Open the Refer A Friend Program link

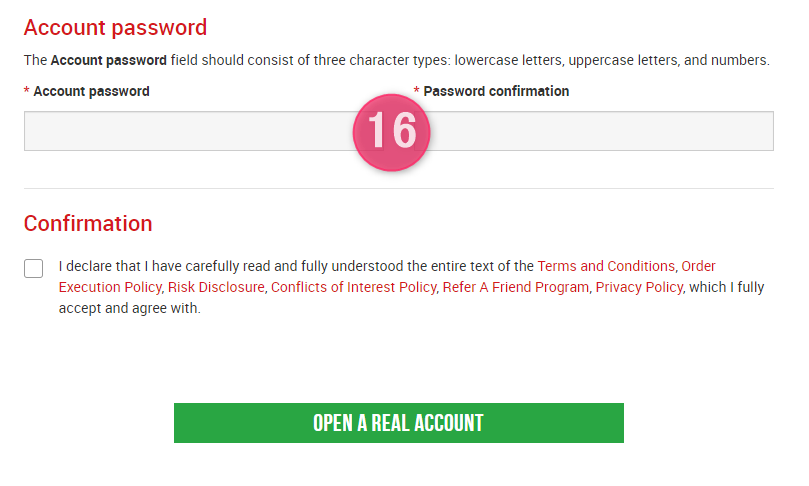pyautogui.click(x=515, y=287)
